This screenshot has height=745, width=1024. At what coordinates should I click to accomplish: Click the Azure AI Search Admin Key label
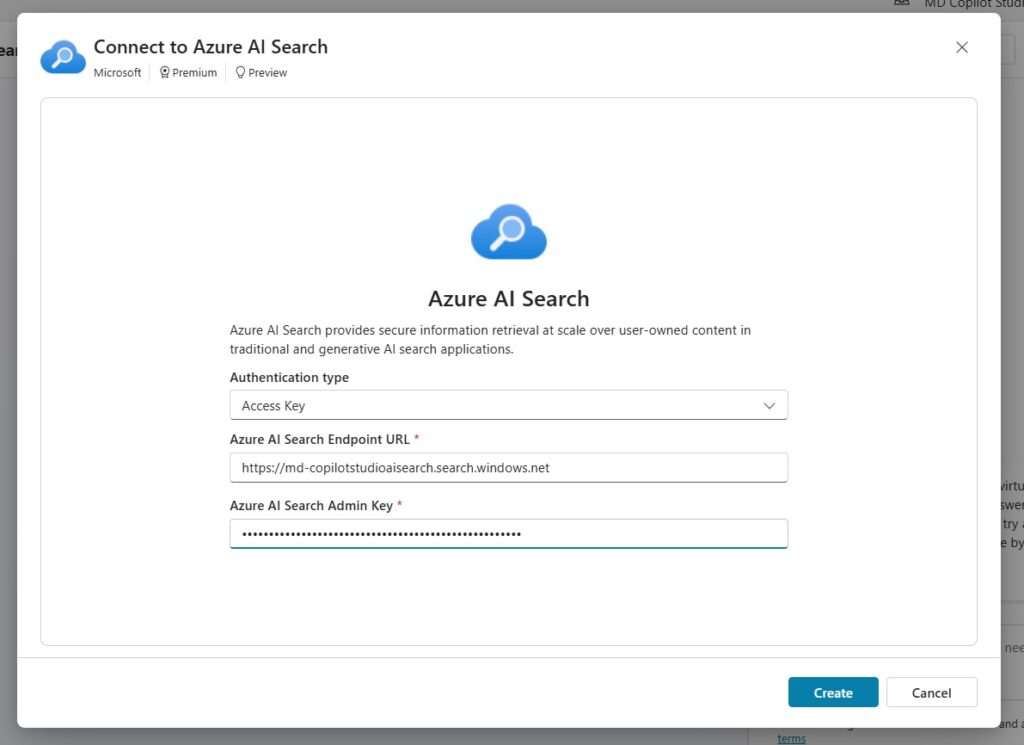(x=311, y=505)
